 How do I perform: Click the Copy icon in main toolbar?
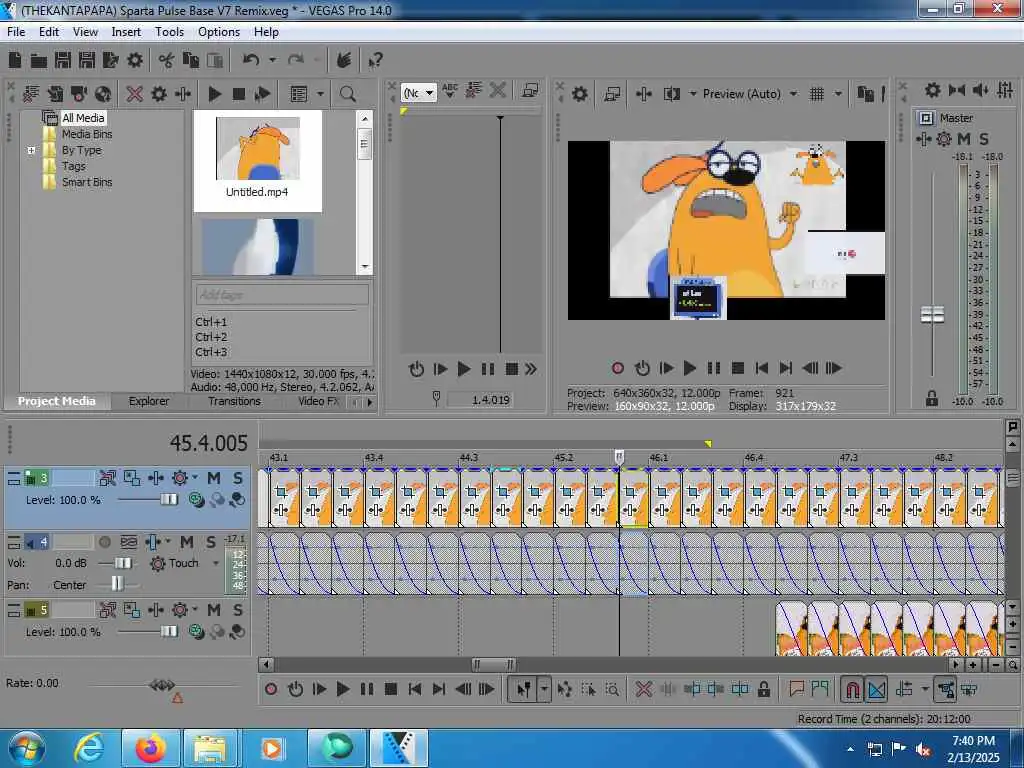point(191,61)
